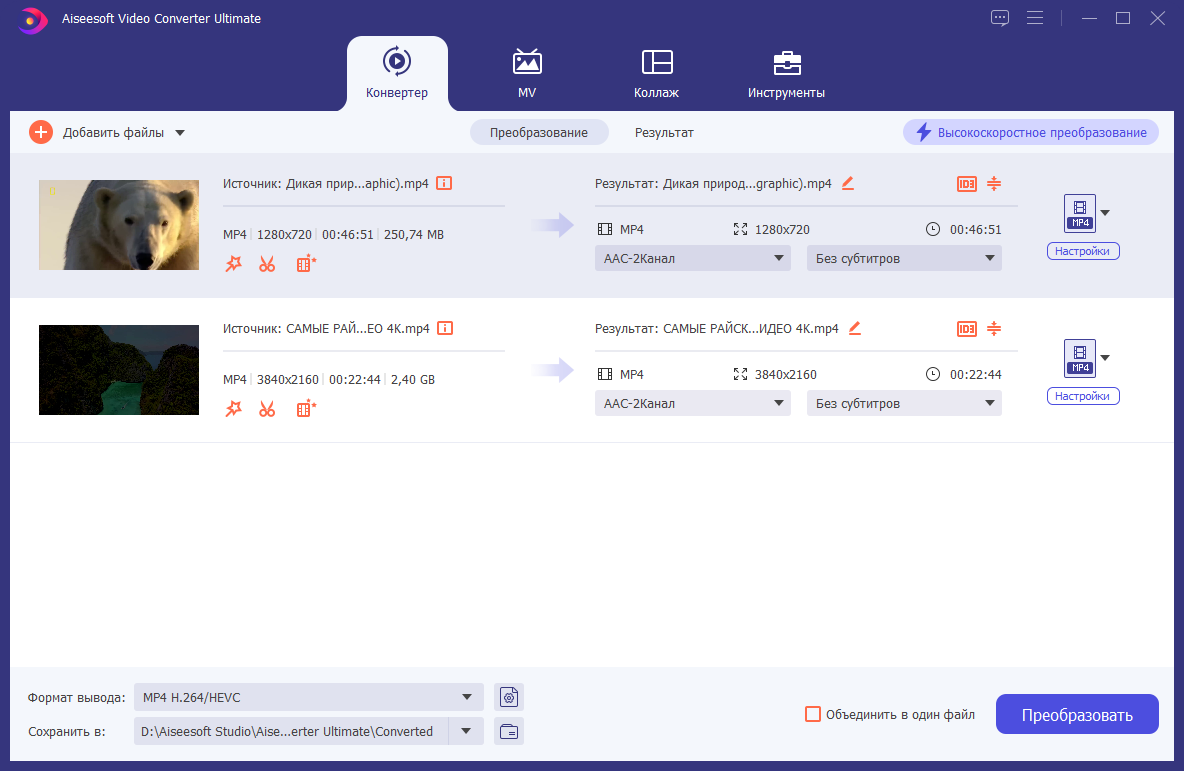
Task: Click the enhance video icon for polar bear video
Action: [x=306, y=264]
